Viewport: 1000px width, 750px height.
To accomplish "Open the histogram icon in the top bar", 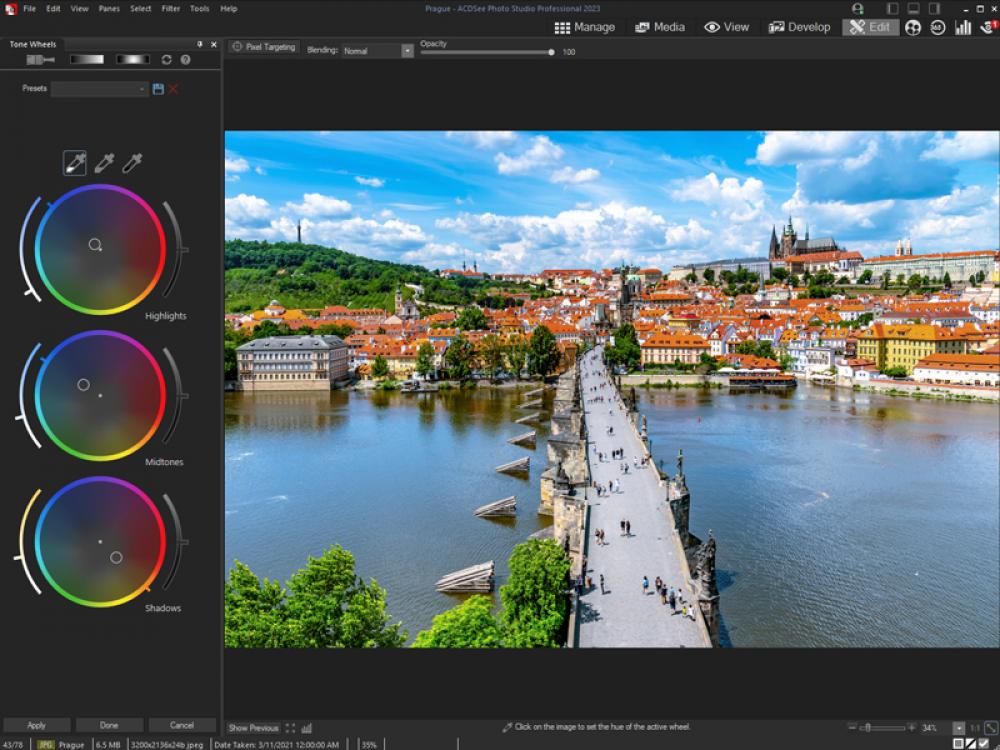I will click(961, 28).
